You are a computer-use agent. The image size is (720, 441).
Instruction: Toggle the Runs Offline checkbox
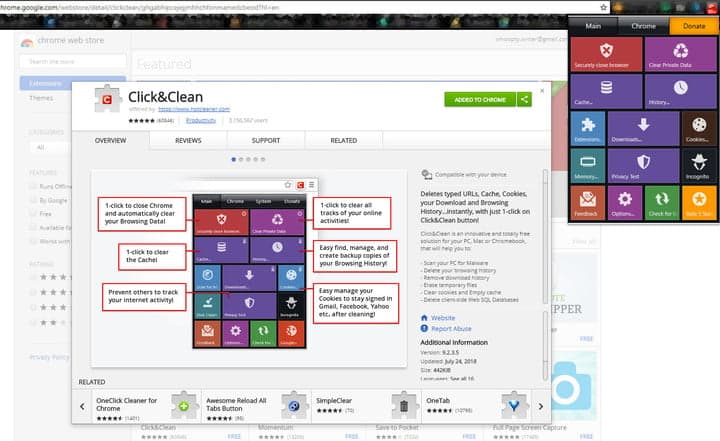(33, 186)
